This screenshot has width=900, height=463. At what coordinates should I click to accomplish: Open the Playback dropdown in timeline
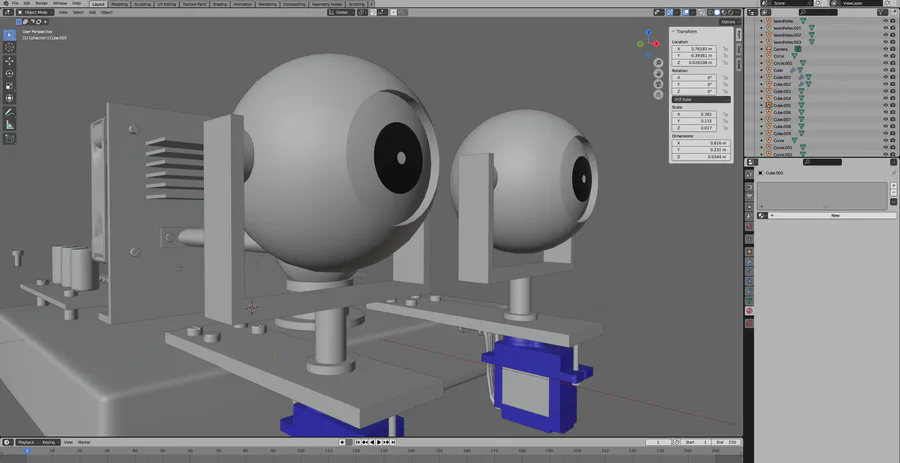pyautogui.click(x=27, y=442)
